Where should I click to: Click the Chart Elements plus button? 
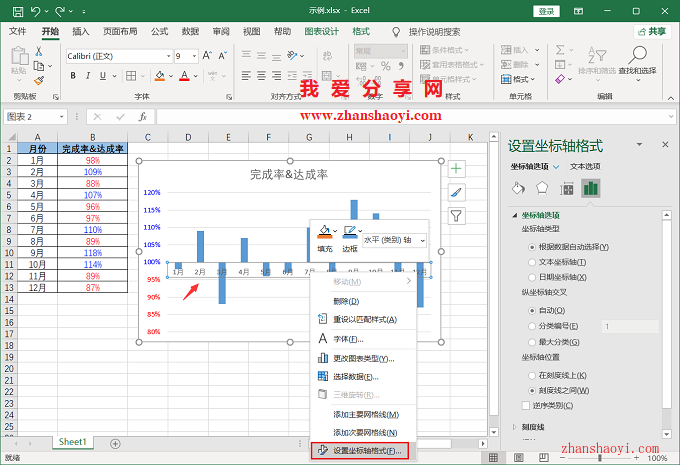click(456, 169)
